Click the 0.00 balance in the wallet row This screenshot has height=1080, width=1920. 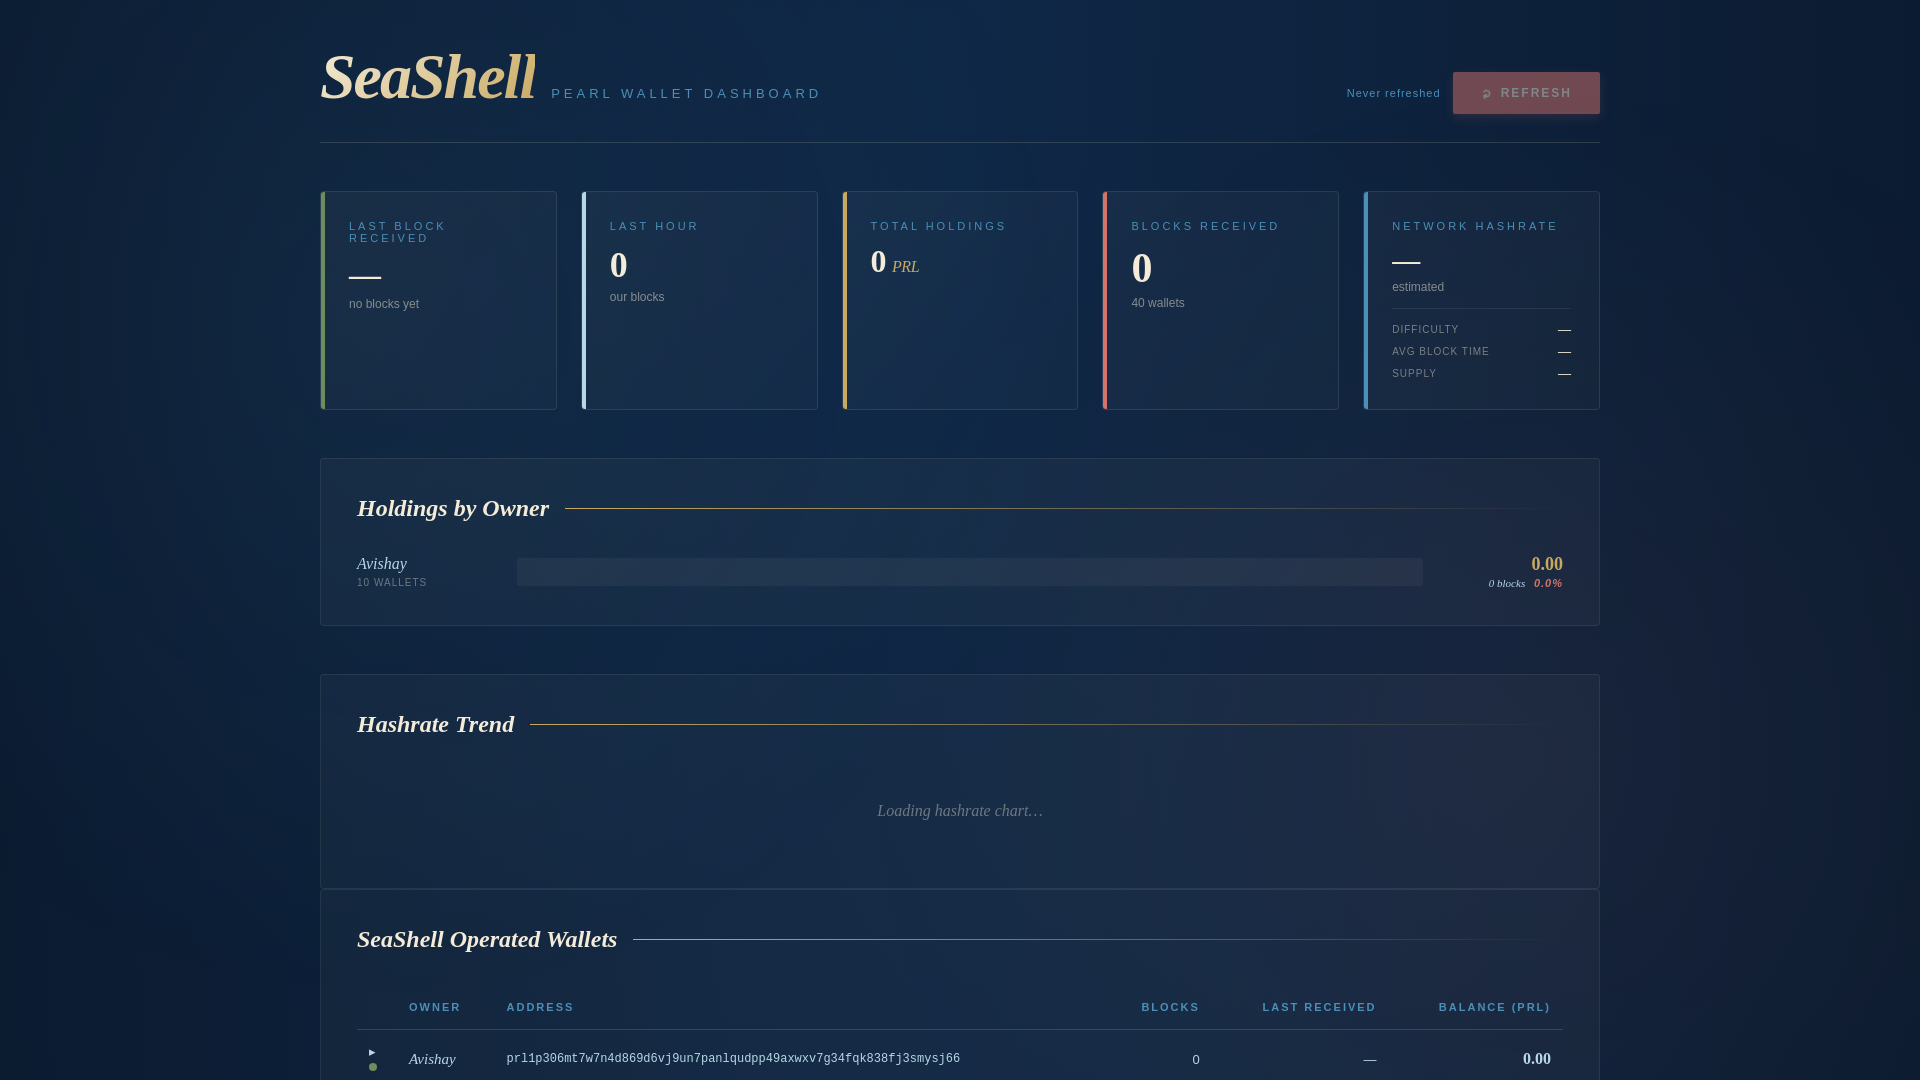click(1536, 1059)
